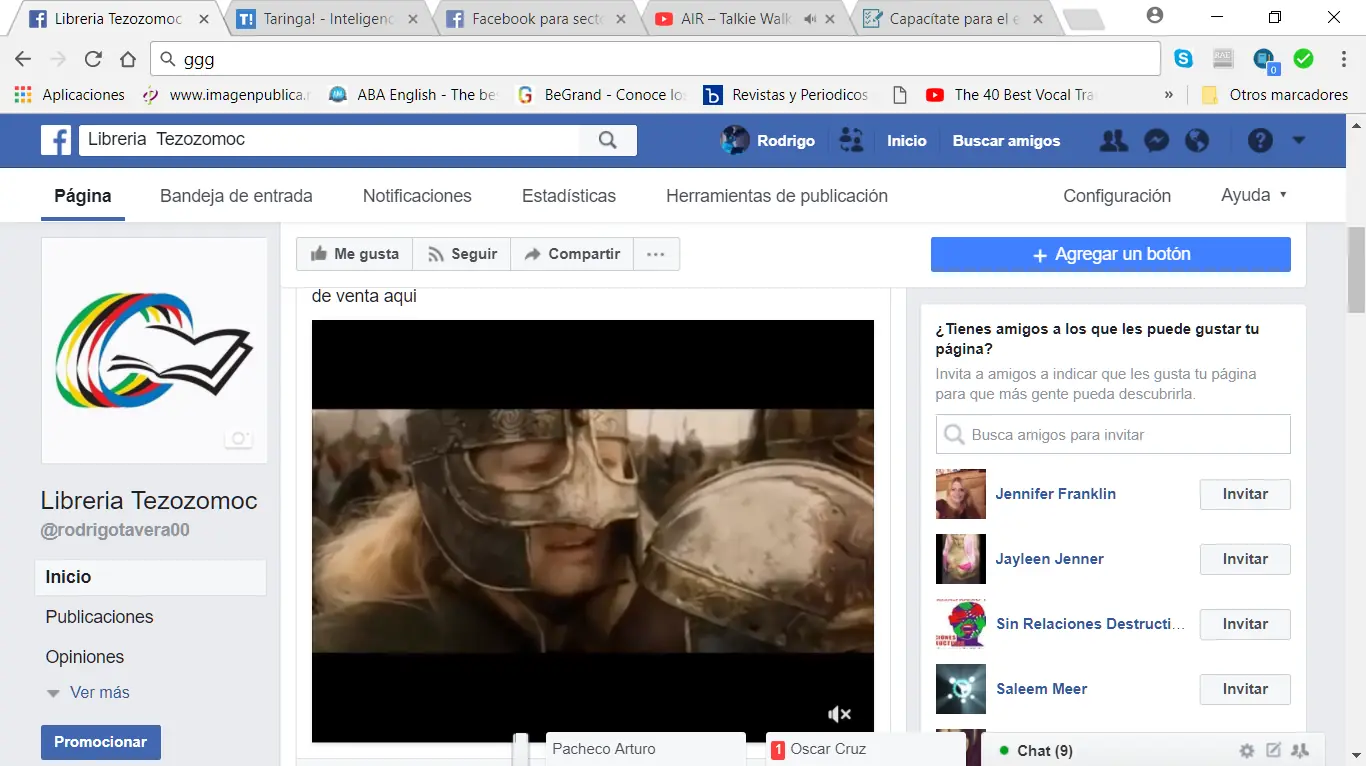
Task: Switch to the AIR – Talkie Walkie YouTube tab
Action: pos(735,19)
